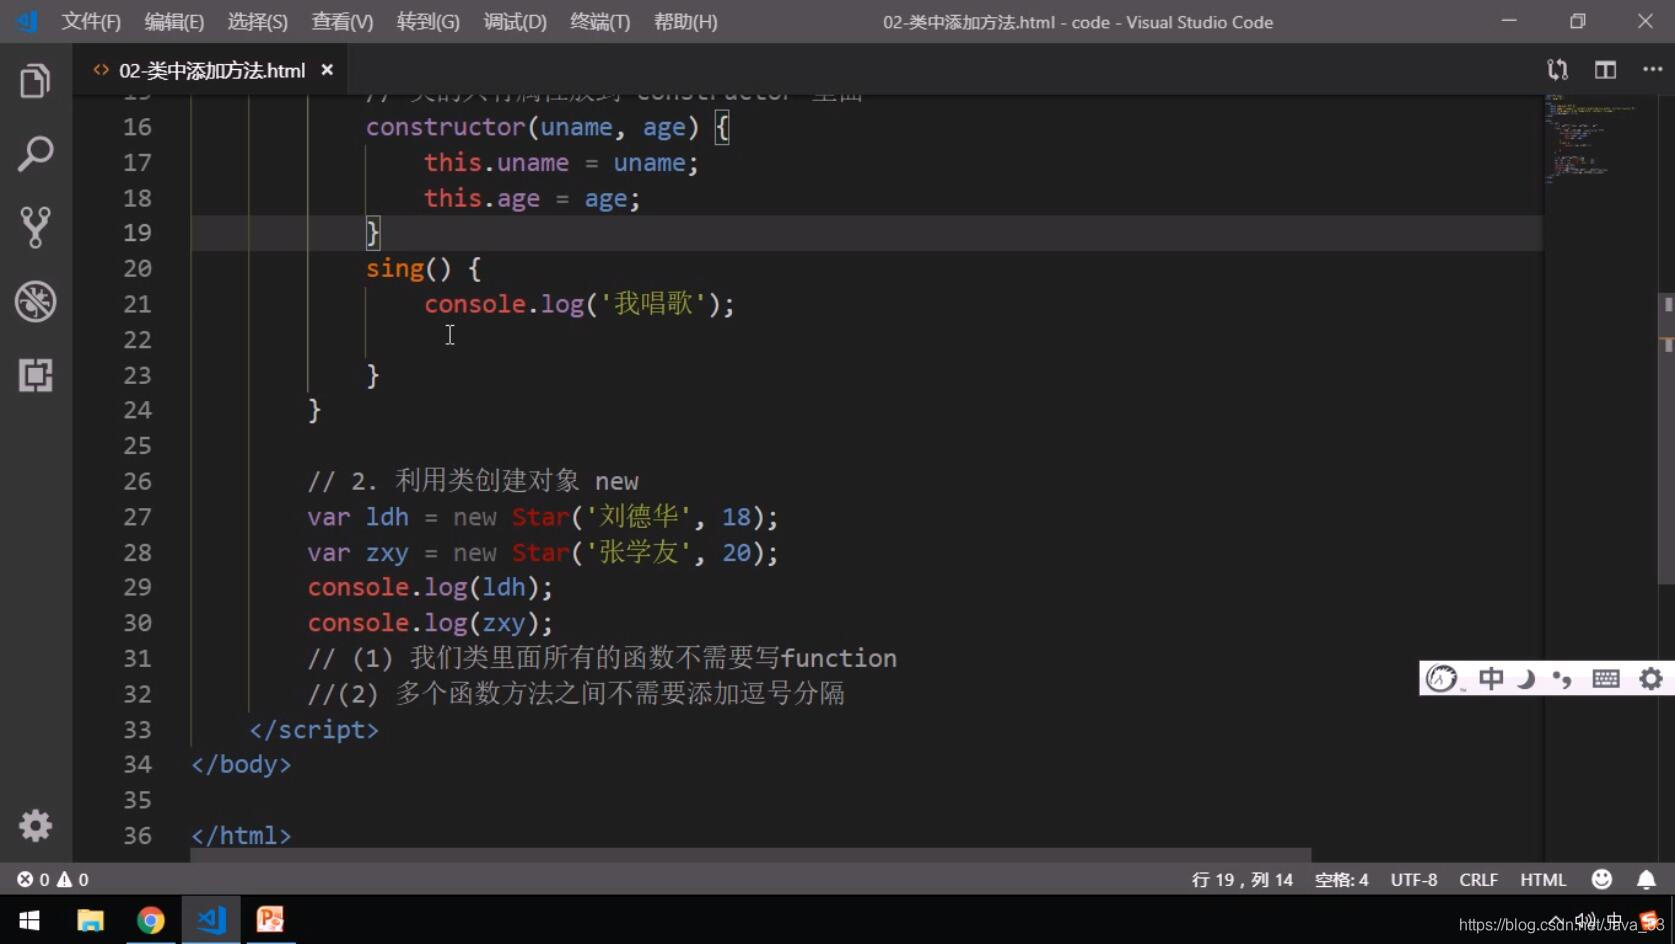Click line number 20 in gutter
This screenshot has height=944, width=1675.
pos(137,268)
